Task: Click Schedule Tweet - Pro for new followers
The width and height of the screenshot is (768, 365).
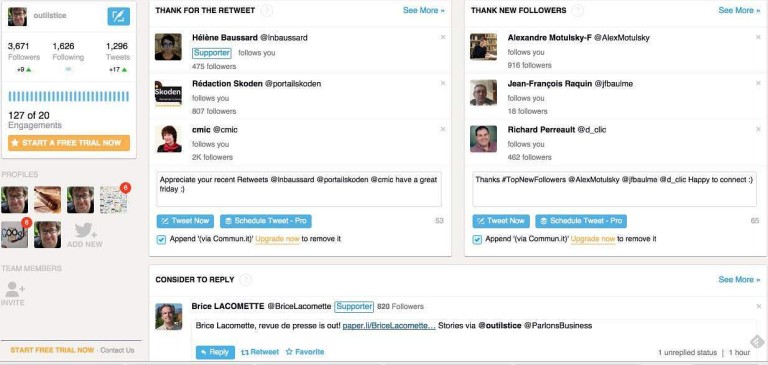Action: [581, 221]
